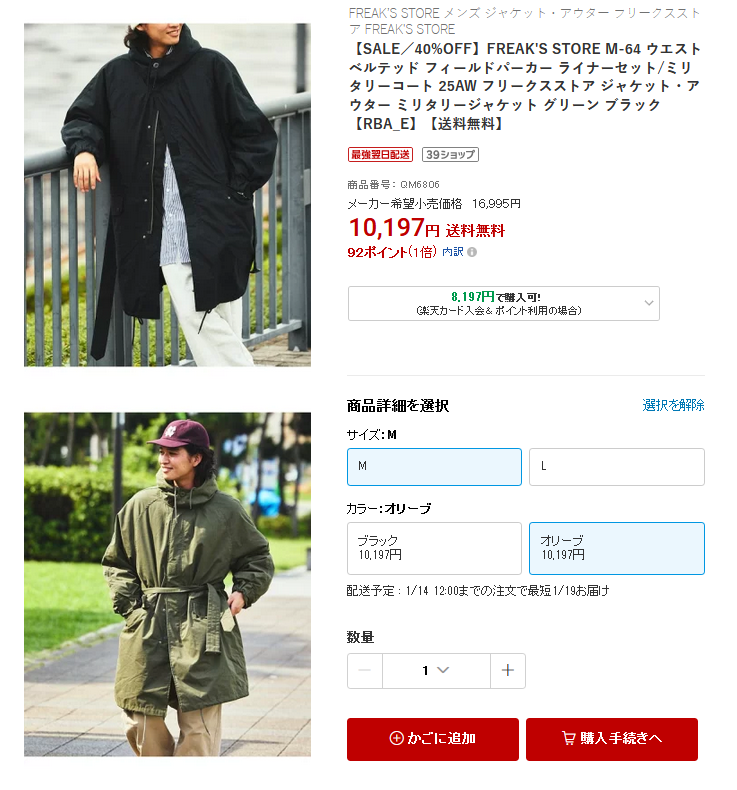737x790 pixels.
Task: Click the 39ショップ badge
Action: click(x=450, y=155)
